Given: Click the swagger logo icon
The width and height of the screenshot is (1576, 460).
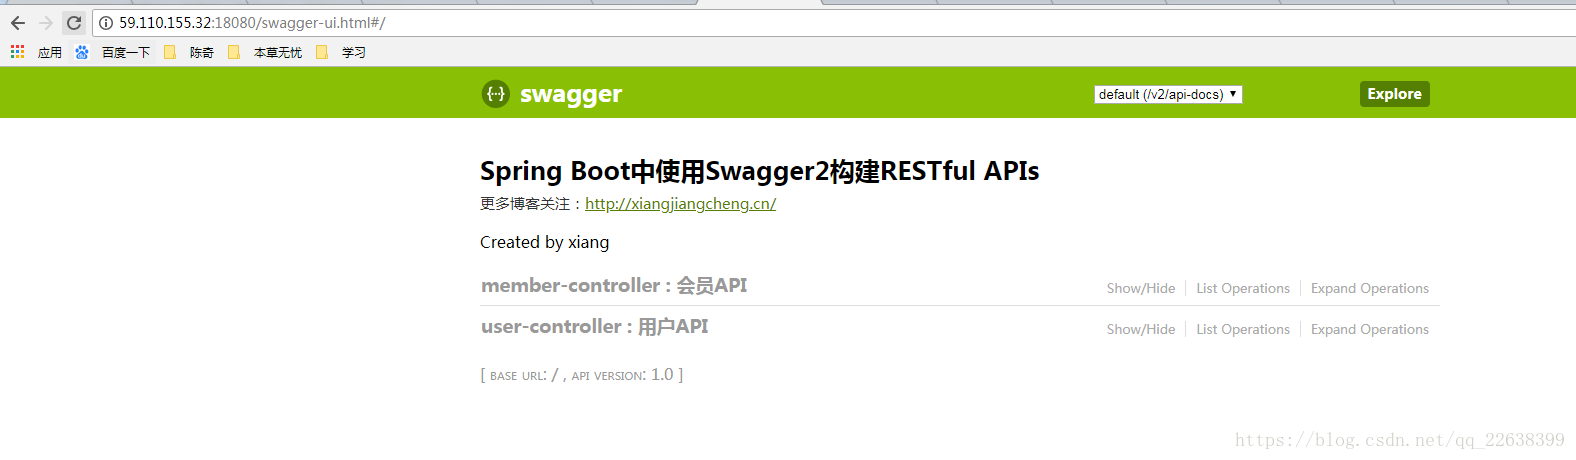Looking at the screenshot, I should coord(496,94).
